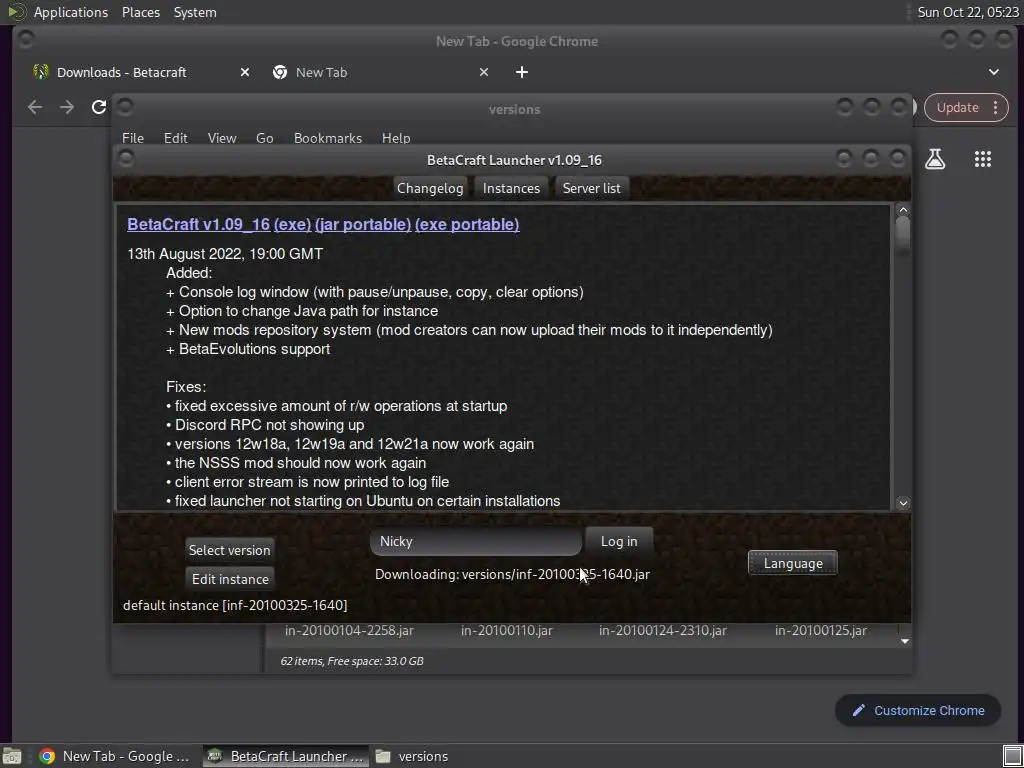Click the versions window scroll down arrow
Screen dimensions: 1024x768
pos(904,641)
